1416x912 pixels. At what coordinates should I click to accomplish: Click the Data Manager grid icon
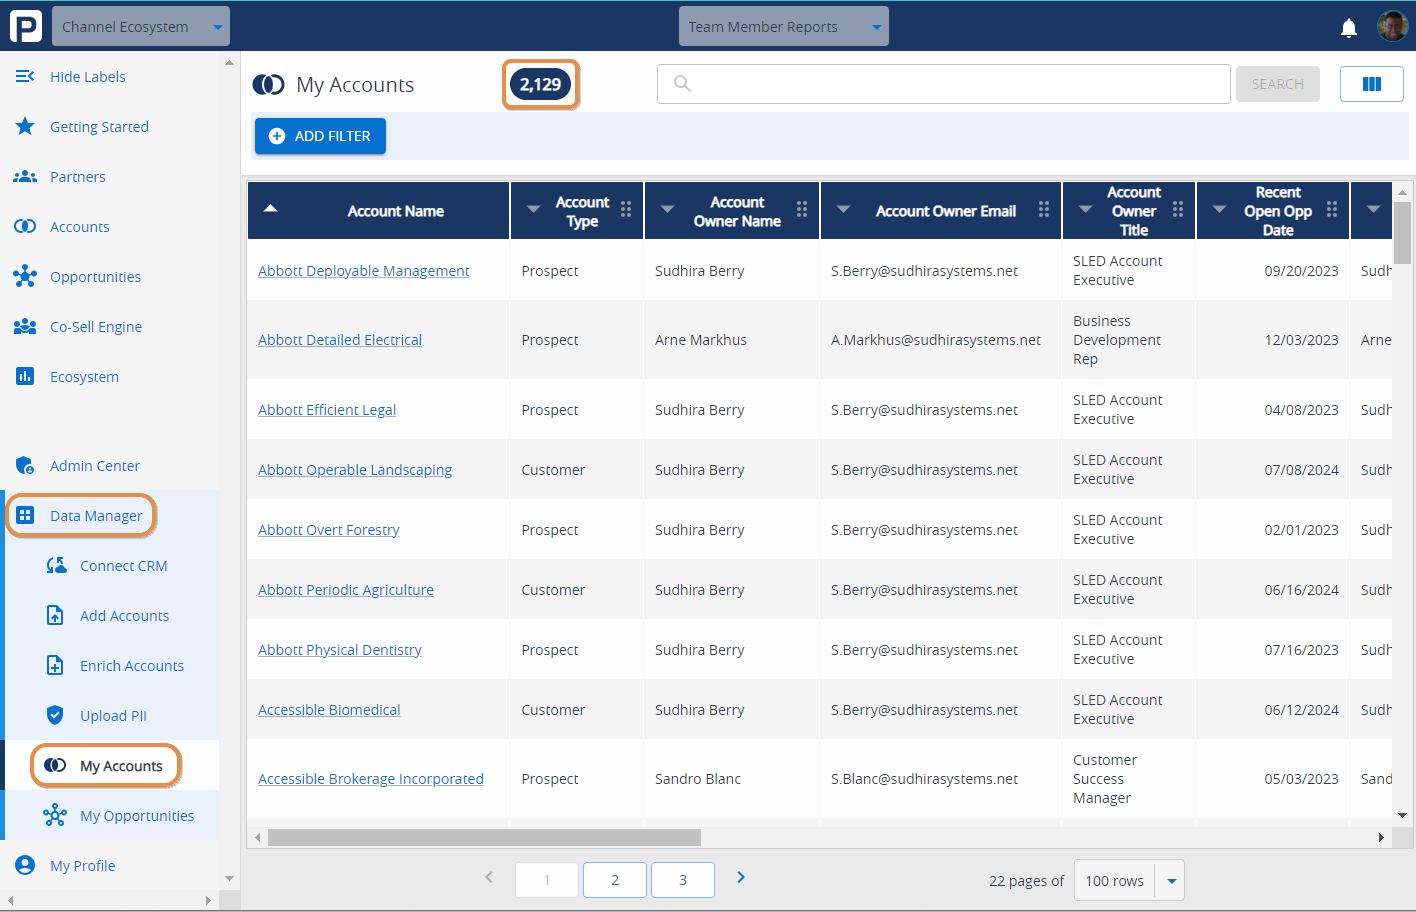click(25, 515)
